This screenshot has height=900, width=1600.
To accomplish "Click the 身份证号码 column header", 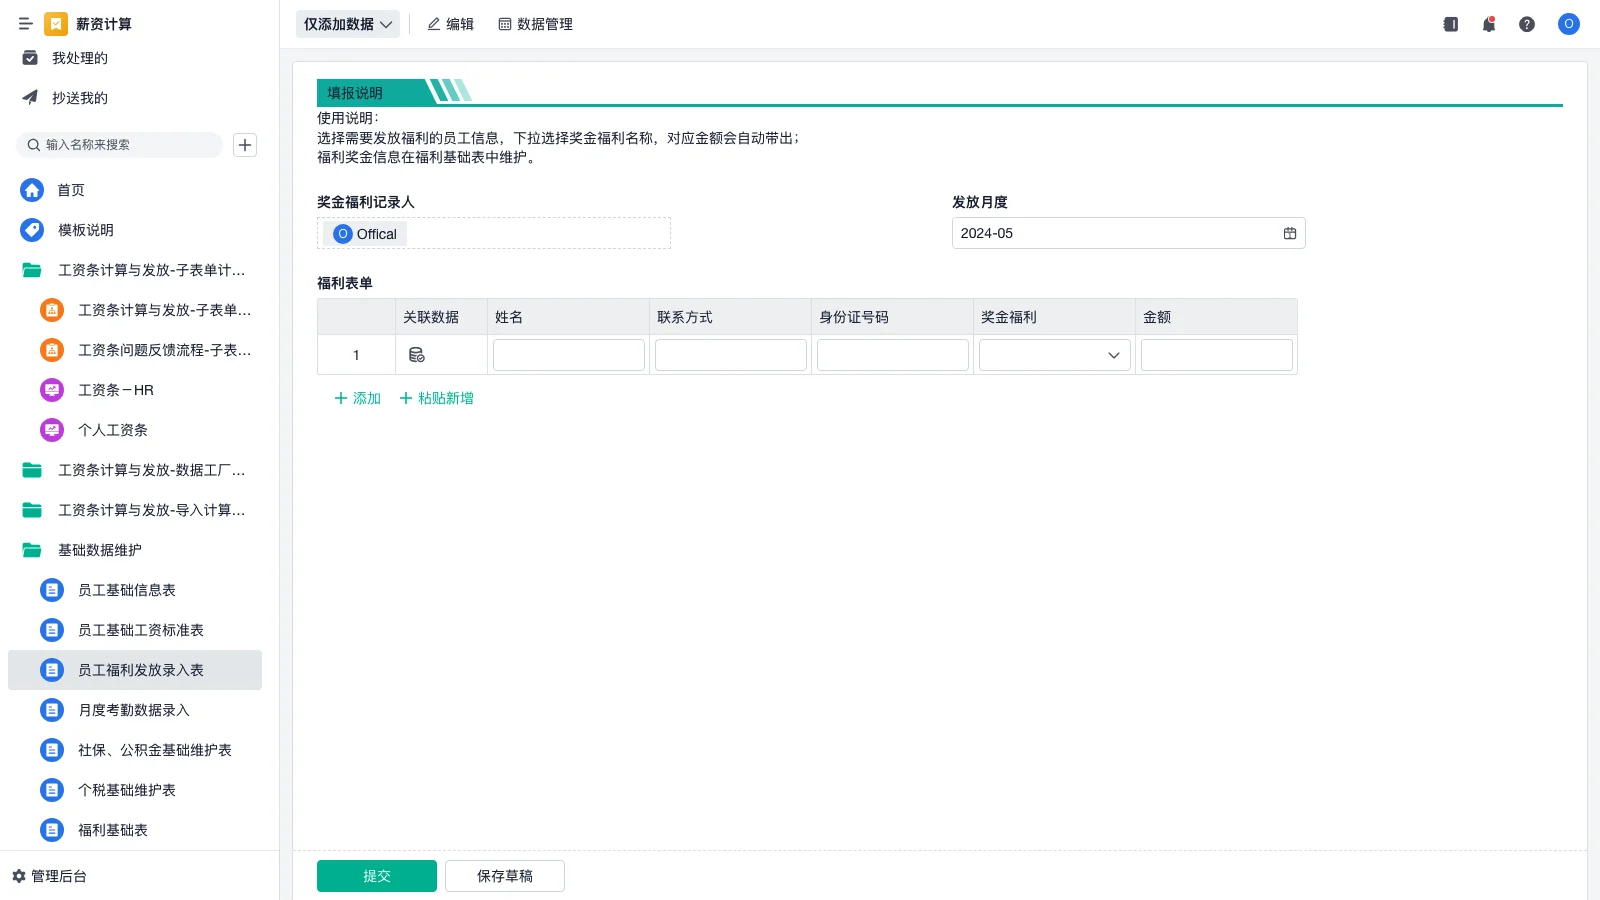I will coord(893,317).
